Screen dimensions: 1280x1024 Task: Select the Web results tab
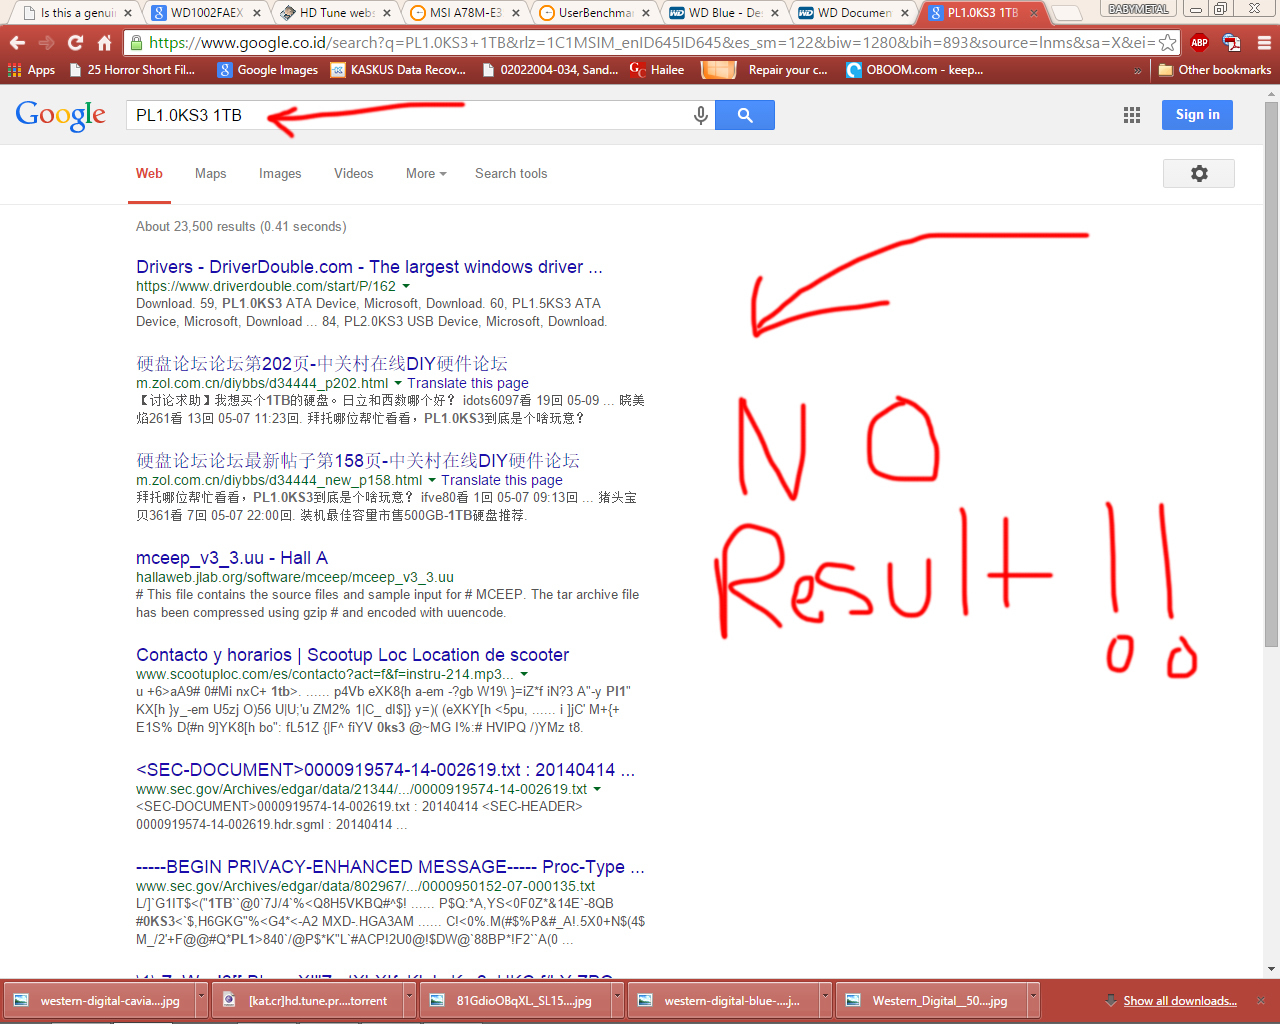[149, 173]
